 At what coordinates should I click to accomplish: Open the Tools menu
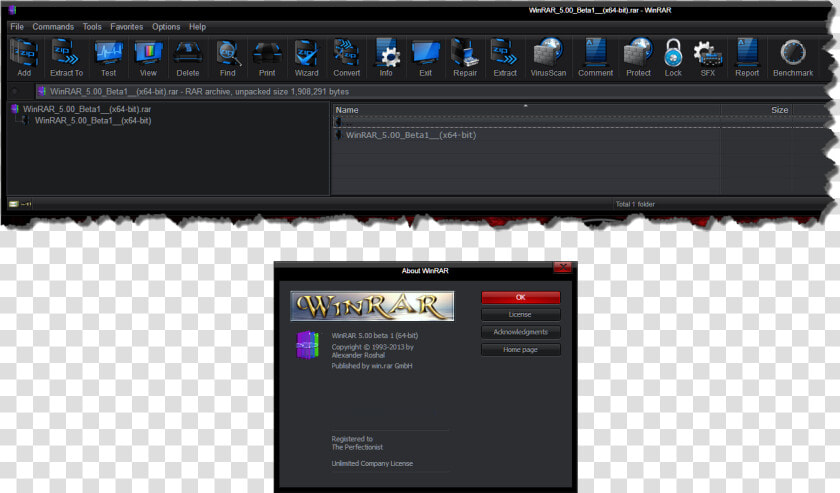coord(92,27)
